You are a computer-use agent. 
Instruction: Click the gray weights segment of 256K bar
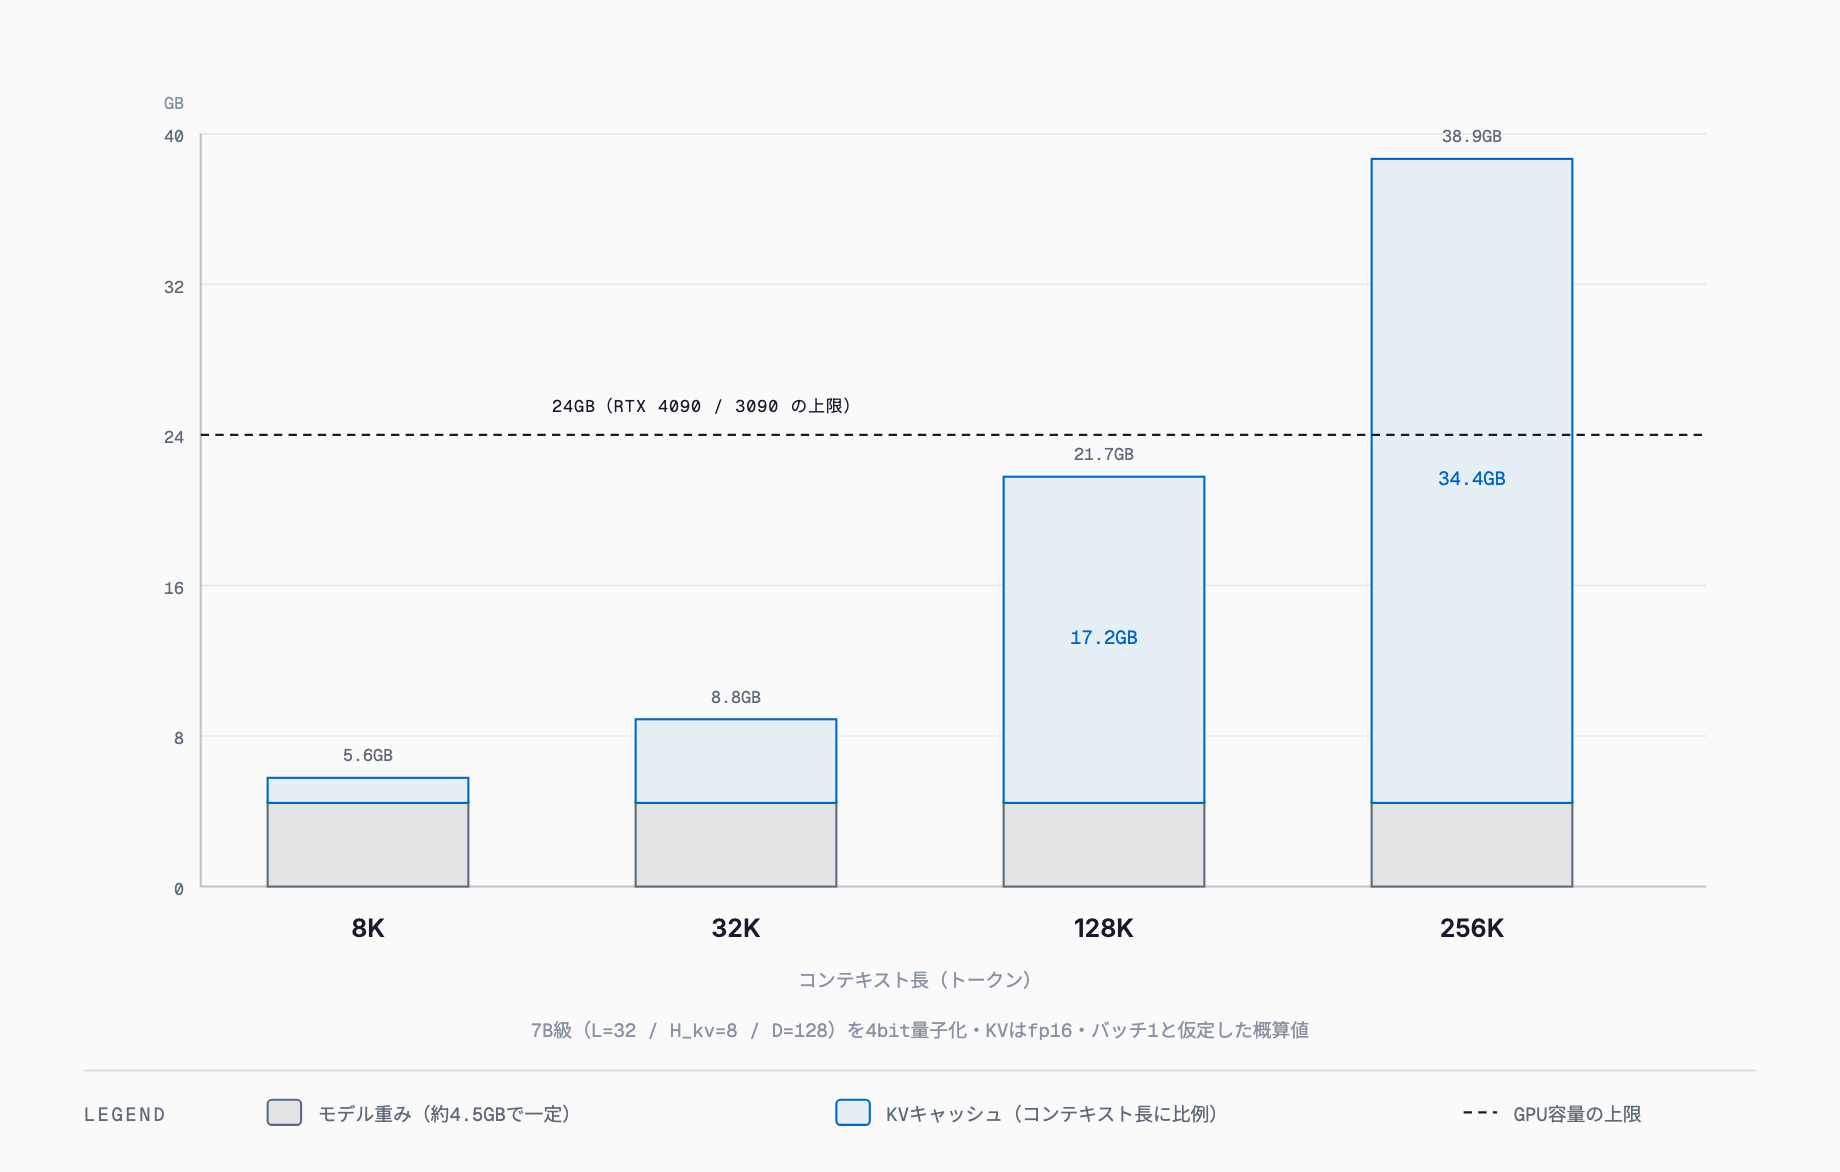(1472, 845)
